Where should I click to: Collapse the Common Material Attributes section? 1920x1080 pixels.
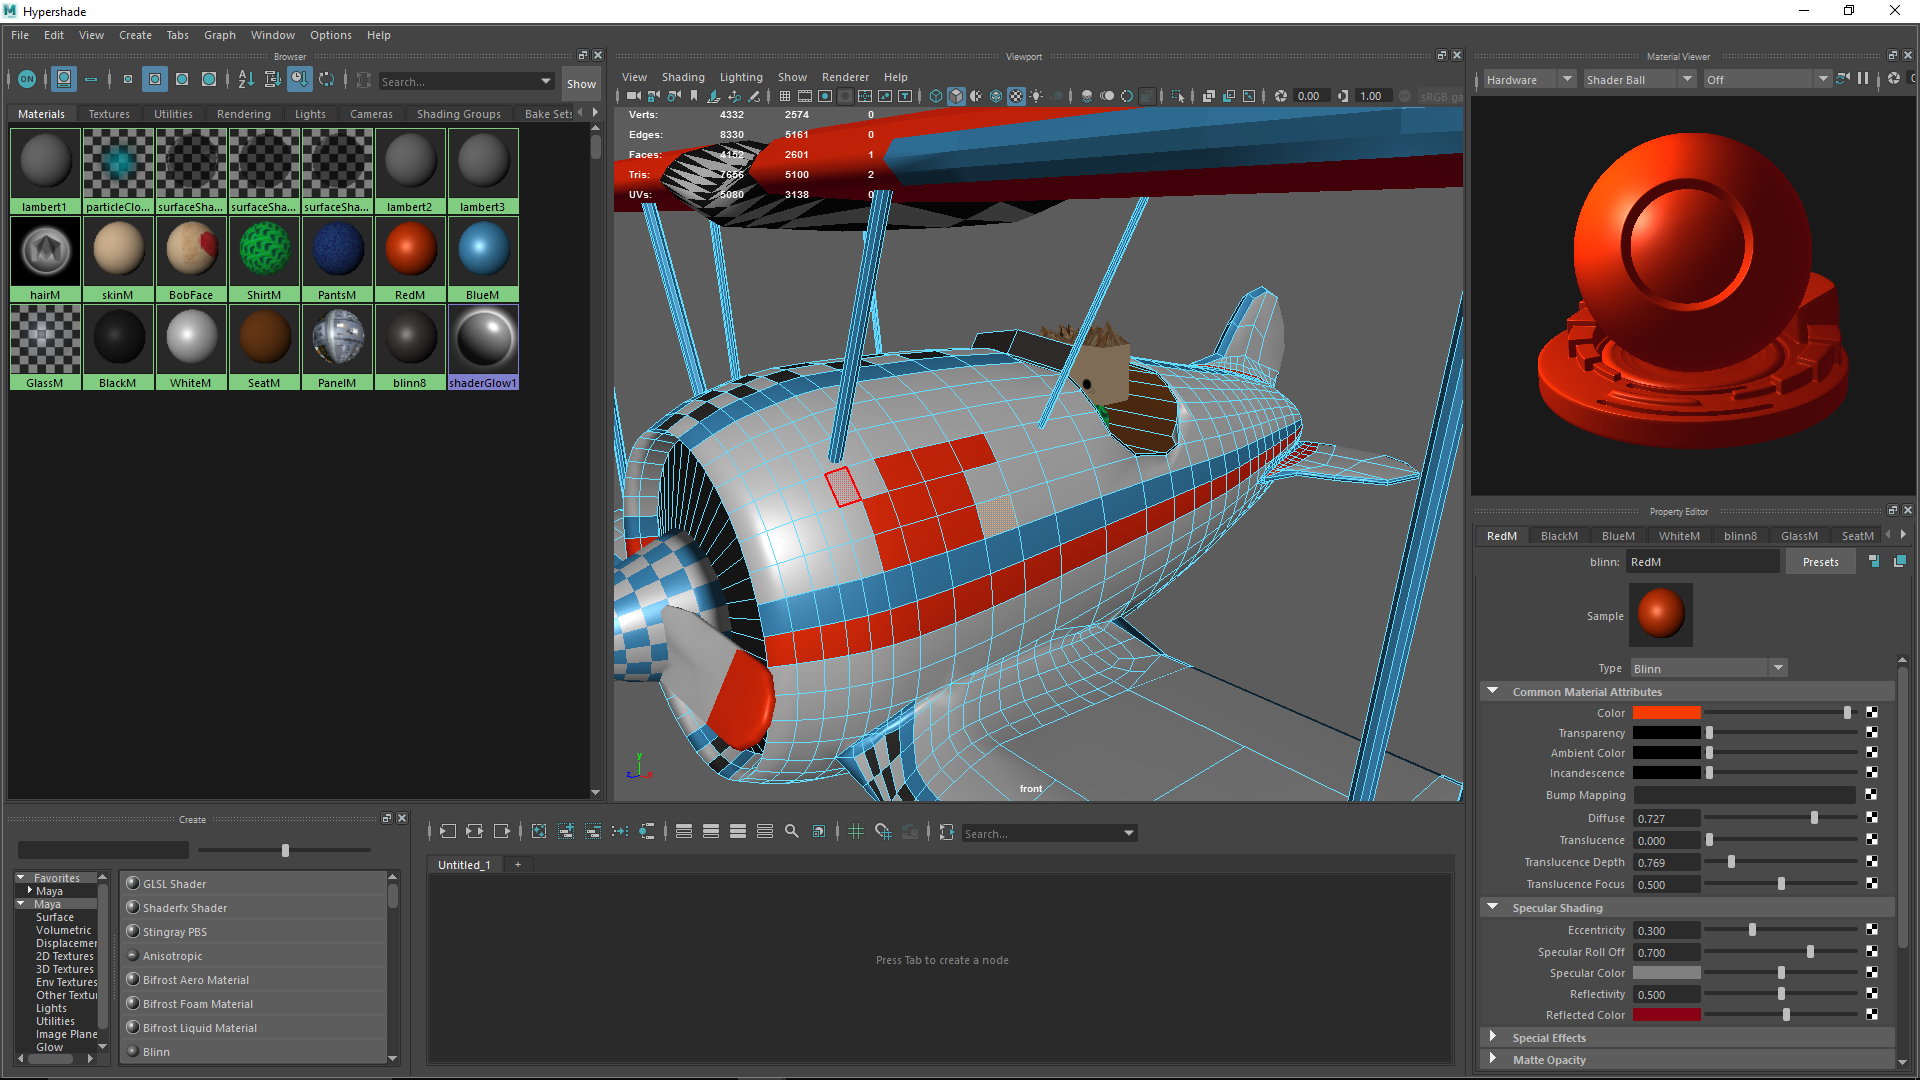[1493, 691]
